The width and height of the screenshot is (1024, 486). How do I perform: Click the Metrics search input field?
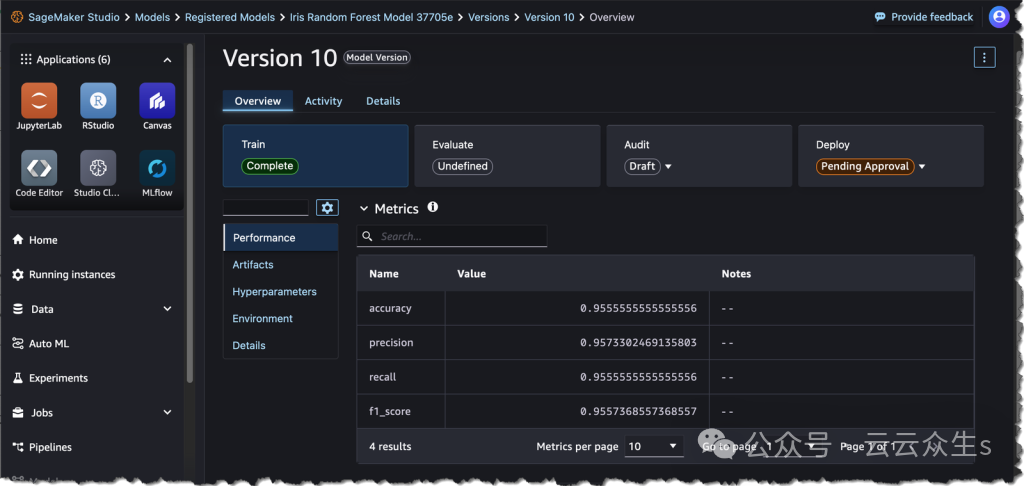(x=452, y=236)
